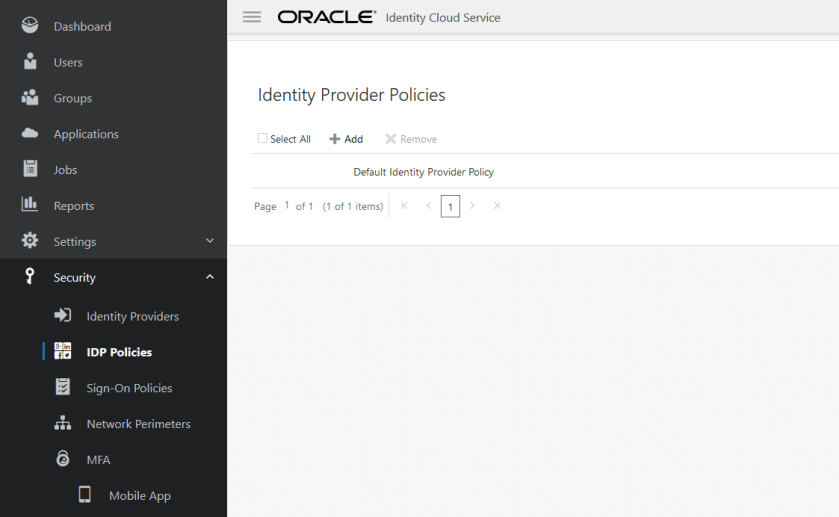Open Default Identity Provider Policy

pos(423,172)
